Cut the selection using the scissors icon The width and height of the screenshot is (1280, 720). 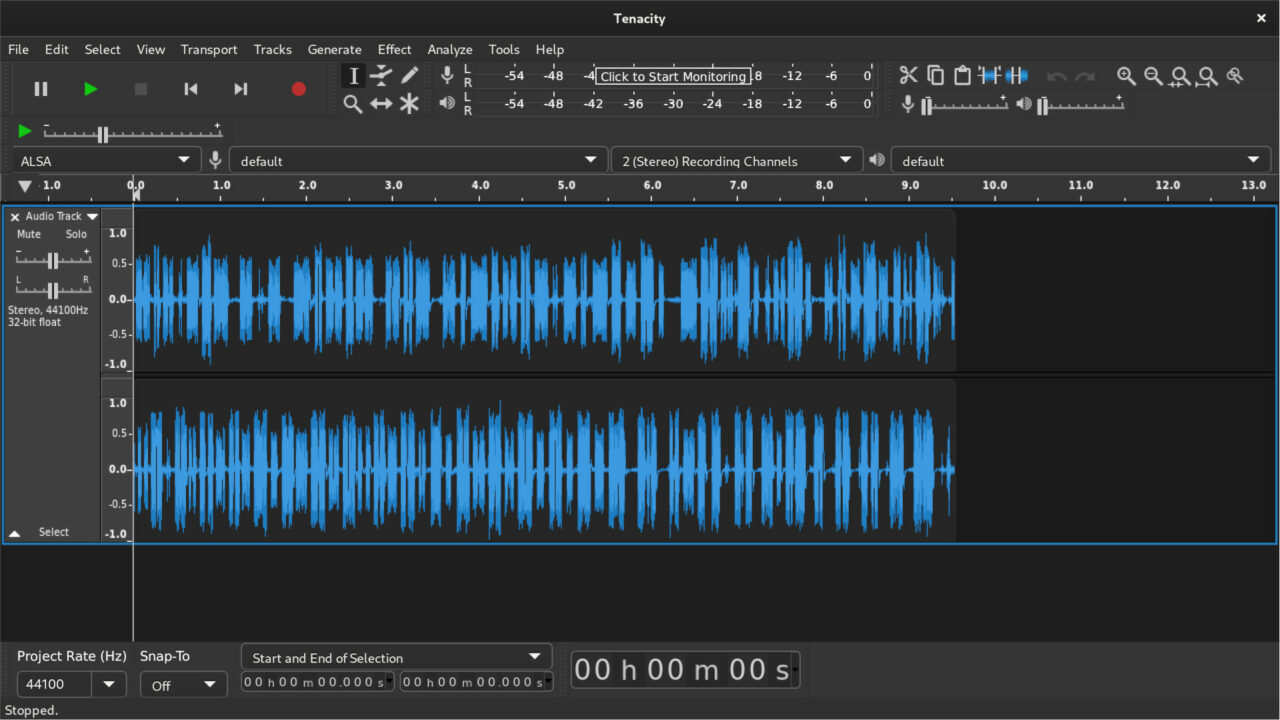(x=908, y=75)
